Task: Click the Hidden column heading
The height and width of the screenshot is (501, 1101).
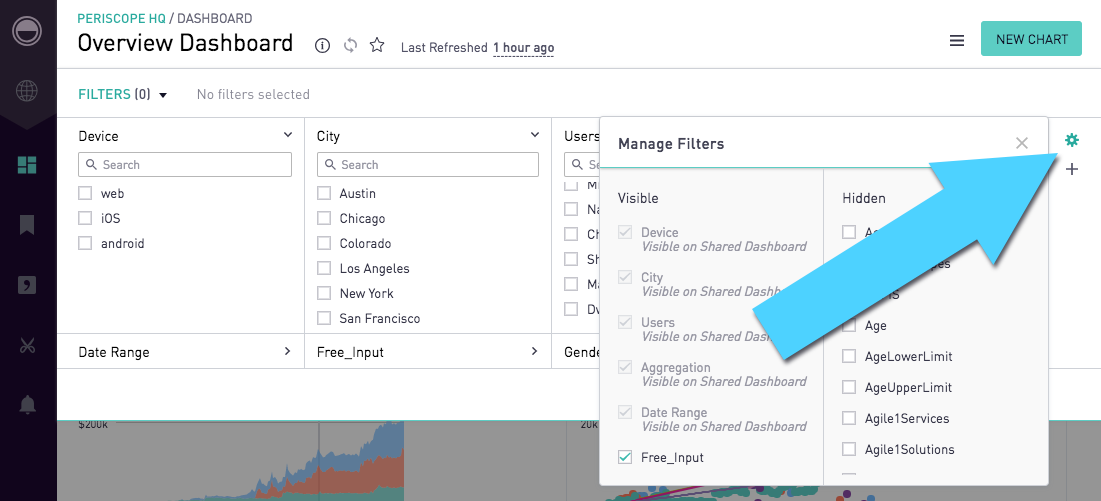Action: (864, 199)
